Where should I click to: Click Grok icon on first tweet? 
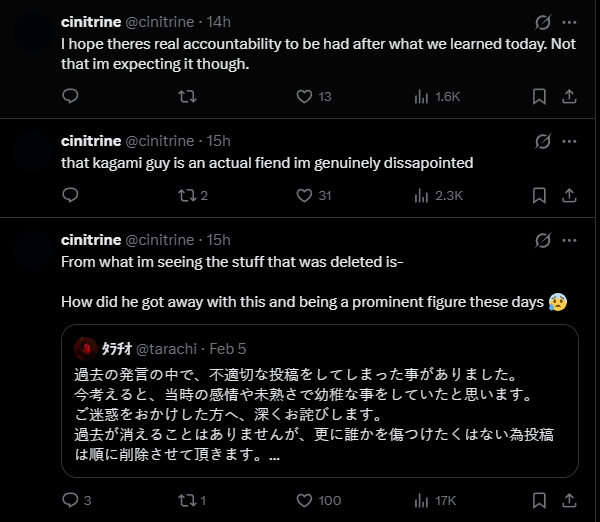pos(543,22)
